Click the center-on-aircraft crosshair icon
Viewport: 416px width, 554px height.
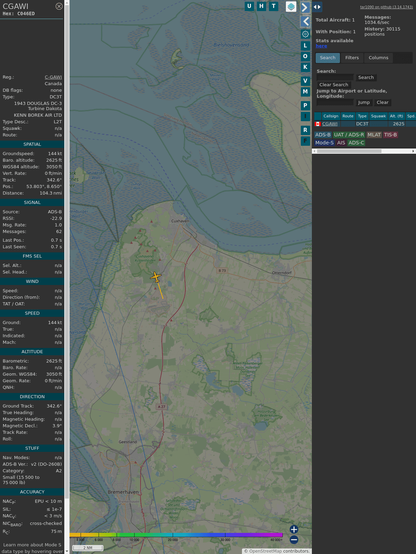pos(305,34)
